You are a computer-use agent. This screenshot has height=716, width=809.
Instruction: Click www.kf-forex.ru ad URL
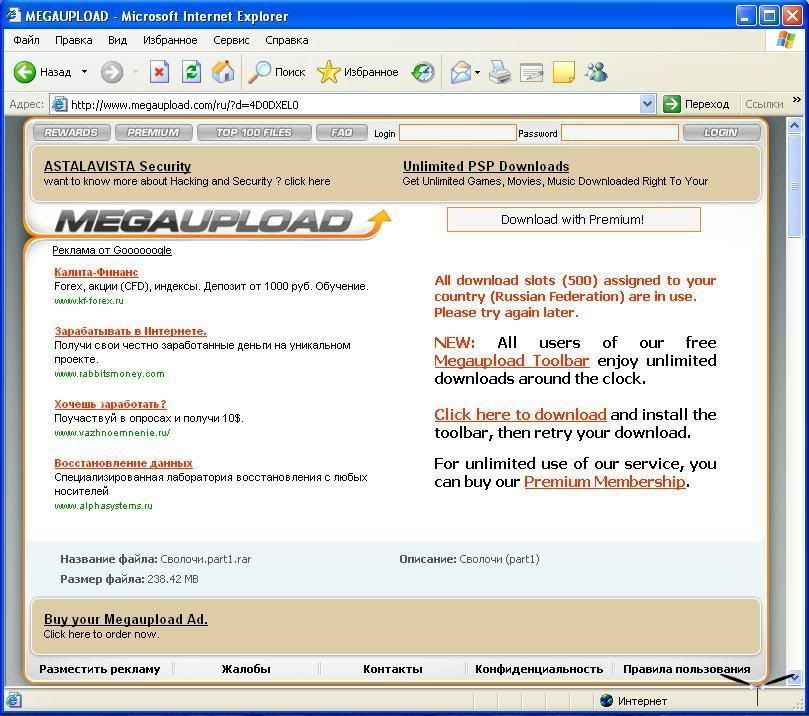[x=89, y=301]
